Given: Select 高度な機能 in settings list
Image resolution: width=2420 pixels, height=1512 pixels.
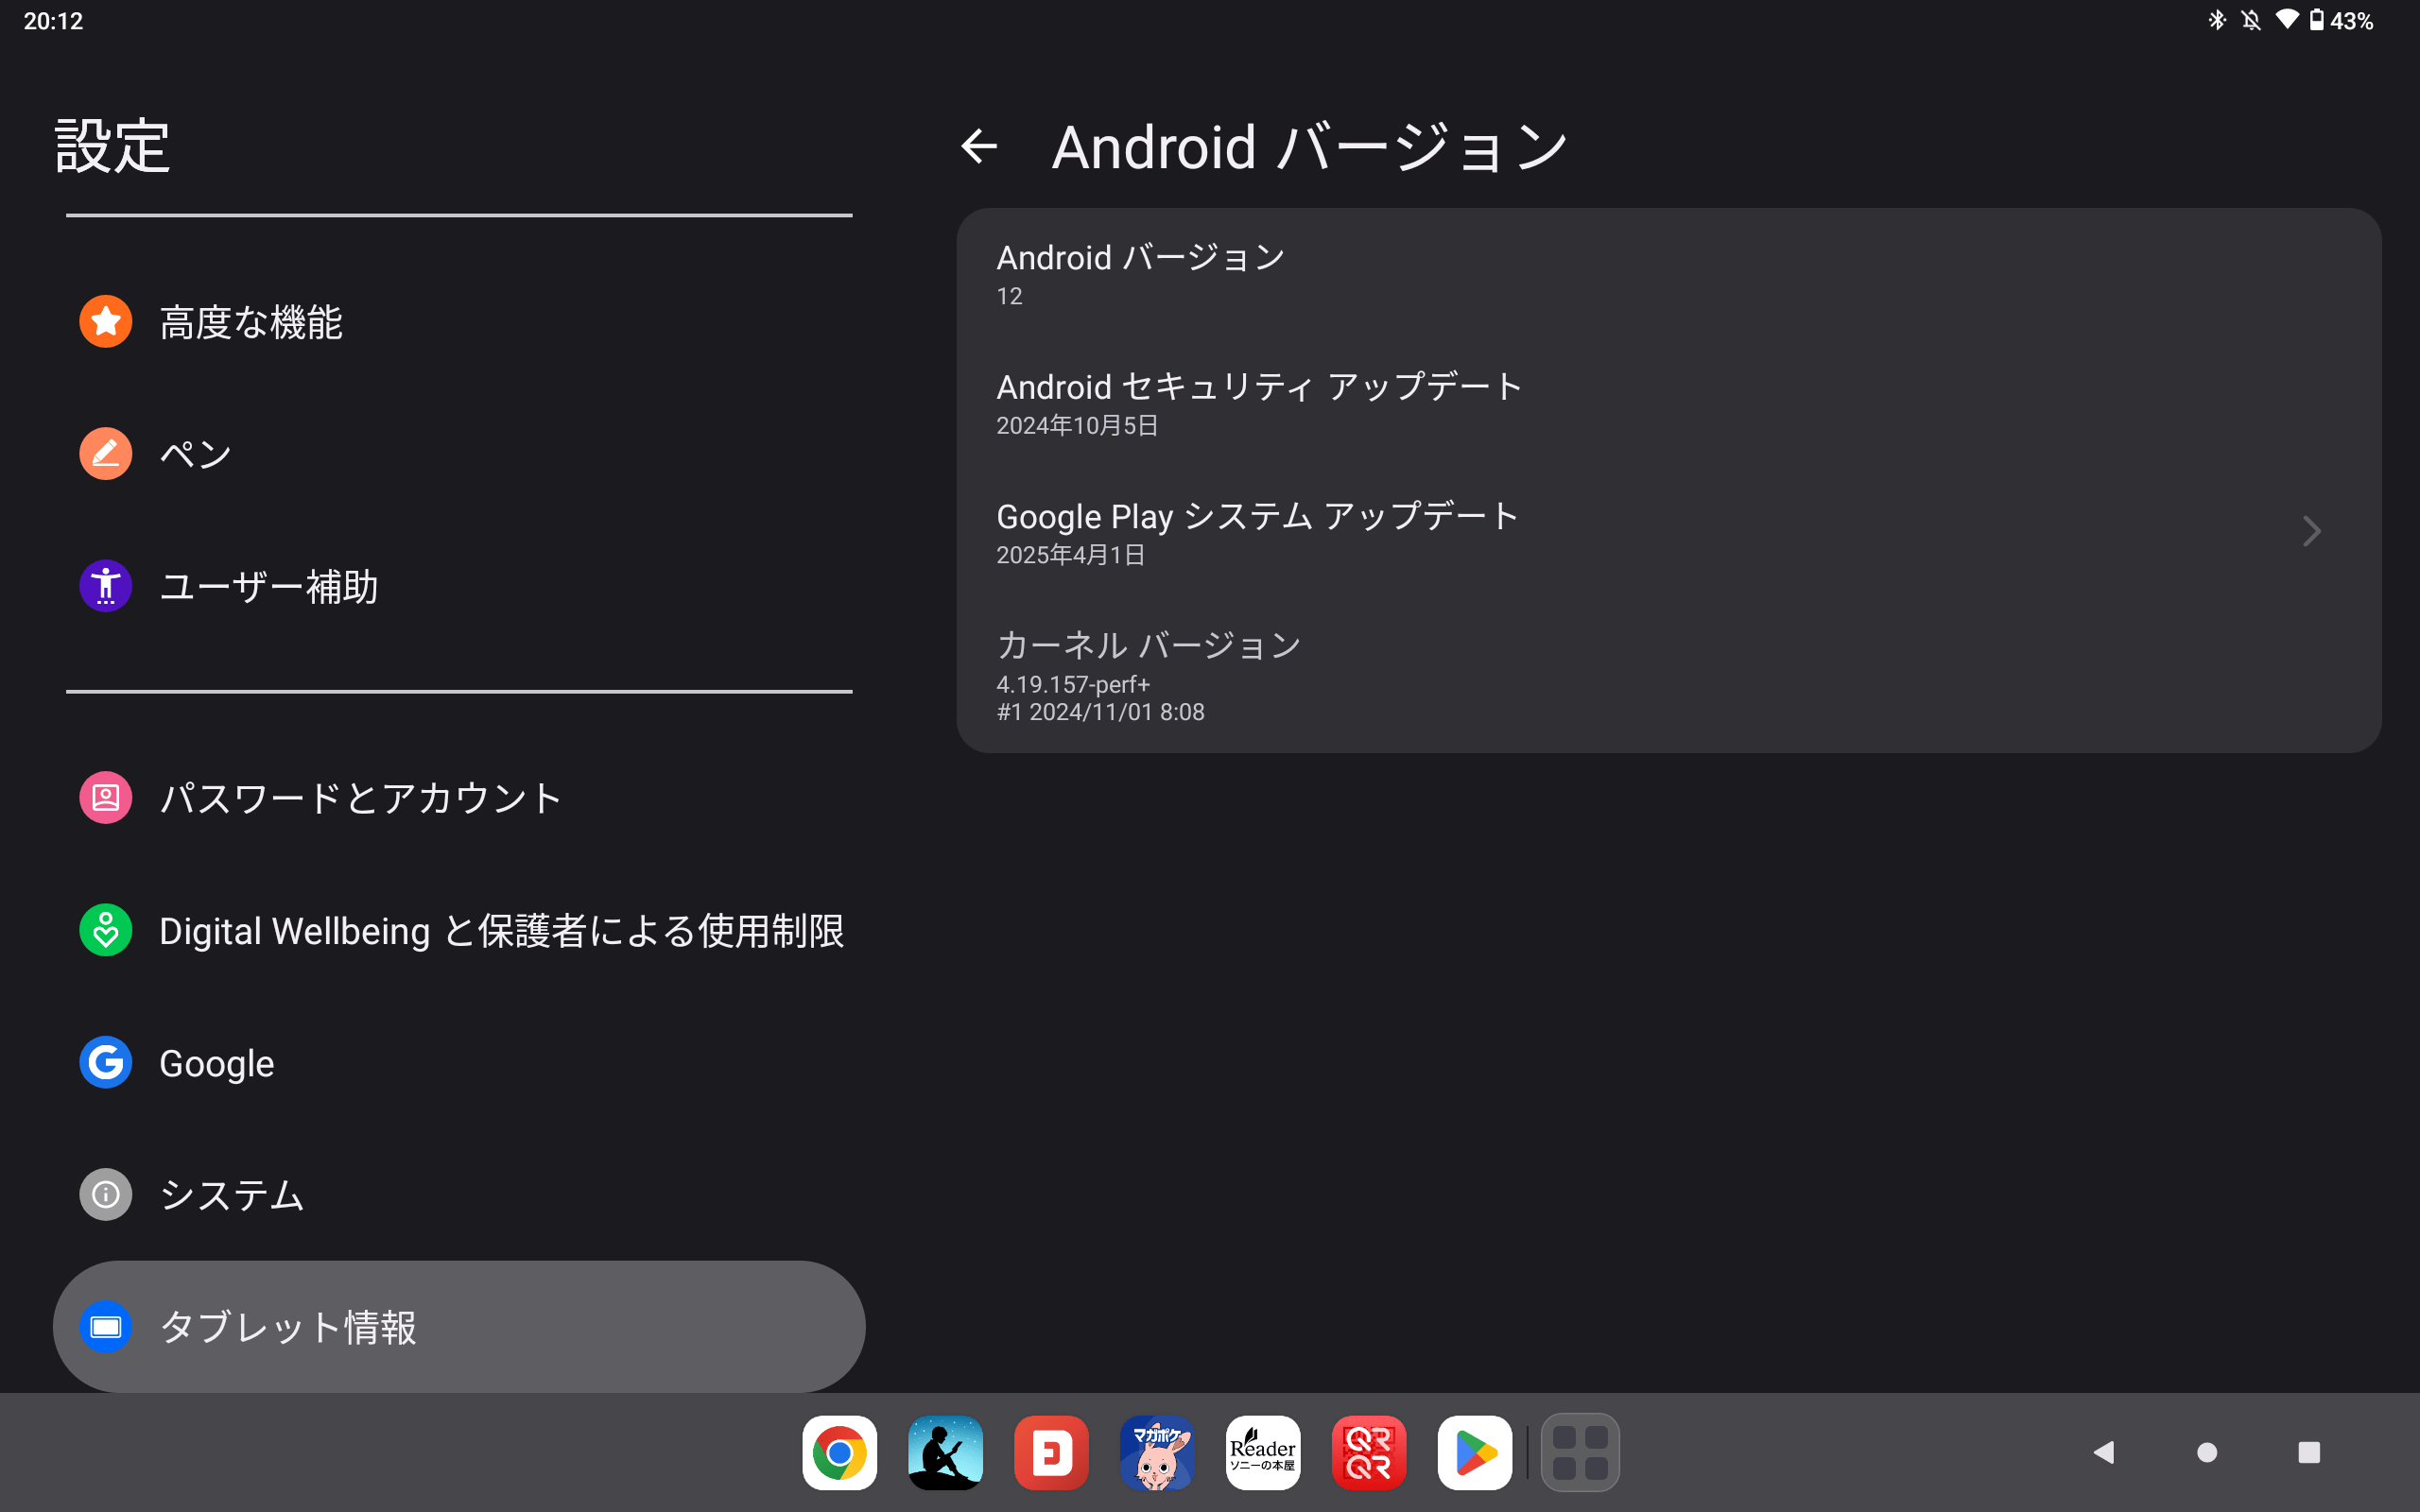Looking at the screenshot, I should tap(250, 322).
